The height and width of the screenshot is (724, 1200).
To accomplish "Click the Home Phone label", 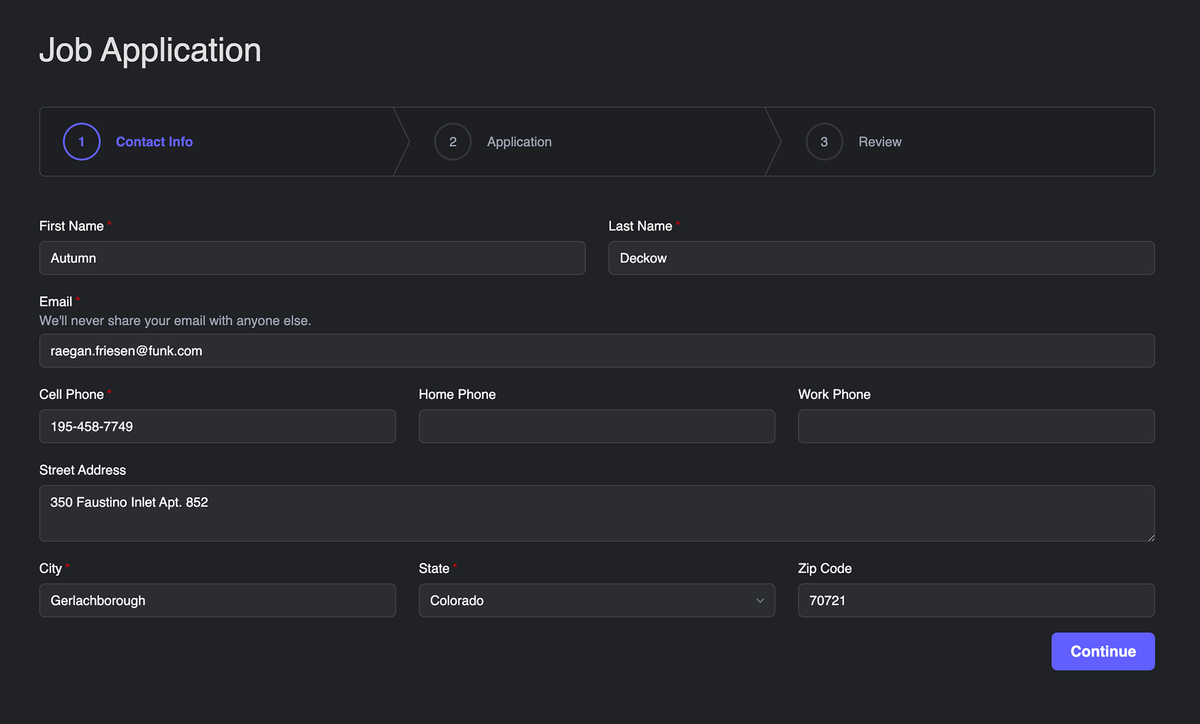I will [x=457, y=394].
